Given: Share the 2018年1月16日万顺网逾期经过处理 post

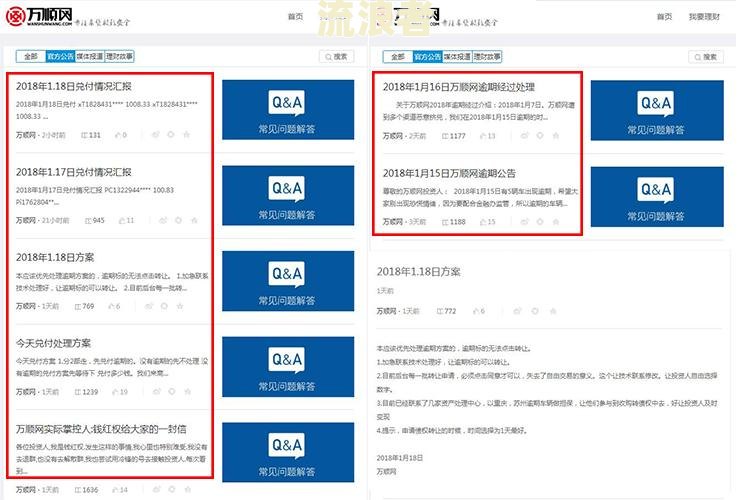Looking at the screenshot, I should [x=525, y=136].
